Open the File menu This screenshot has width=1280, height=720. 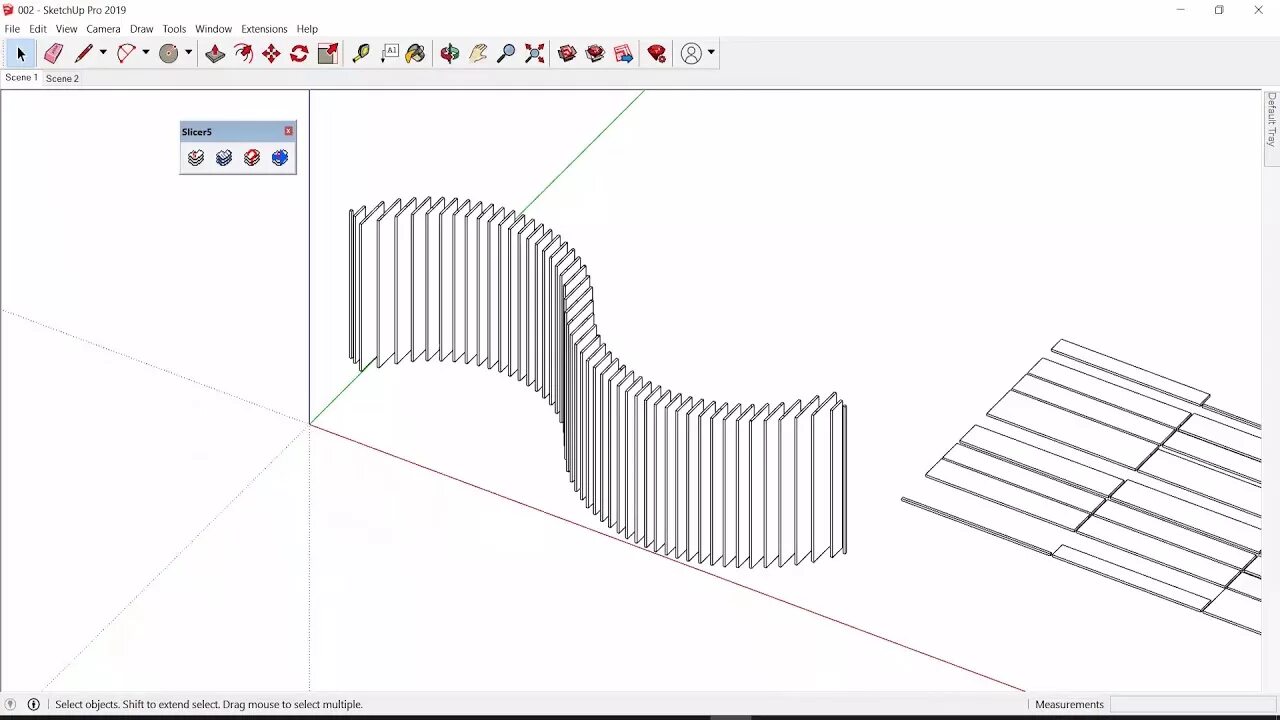click(12, 29)
